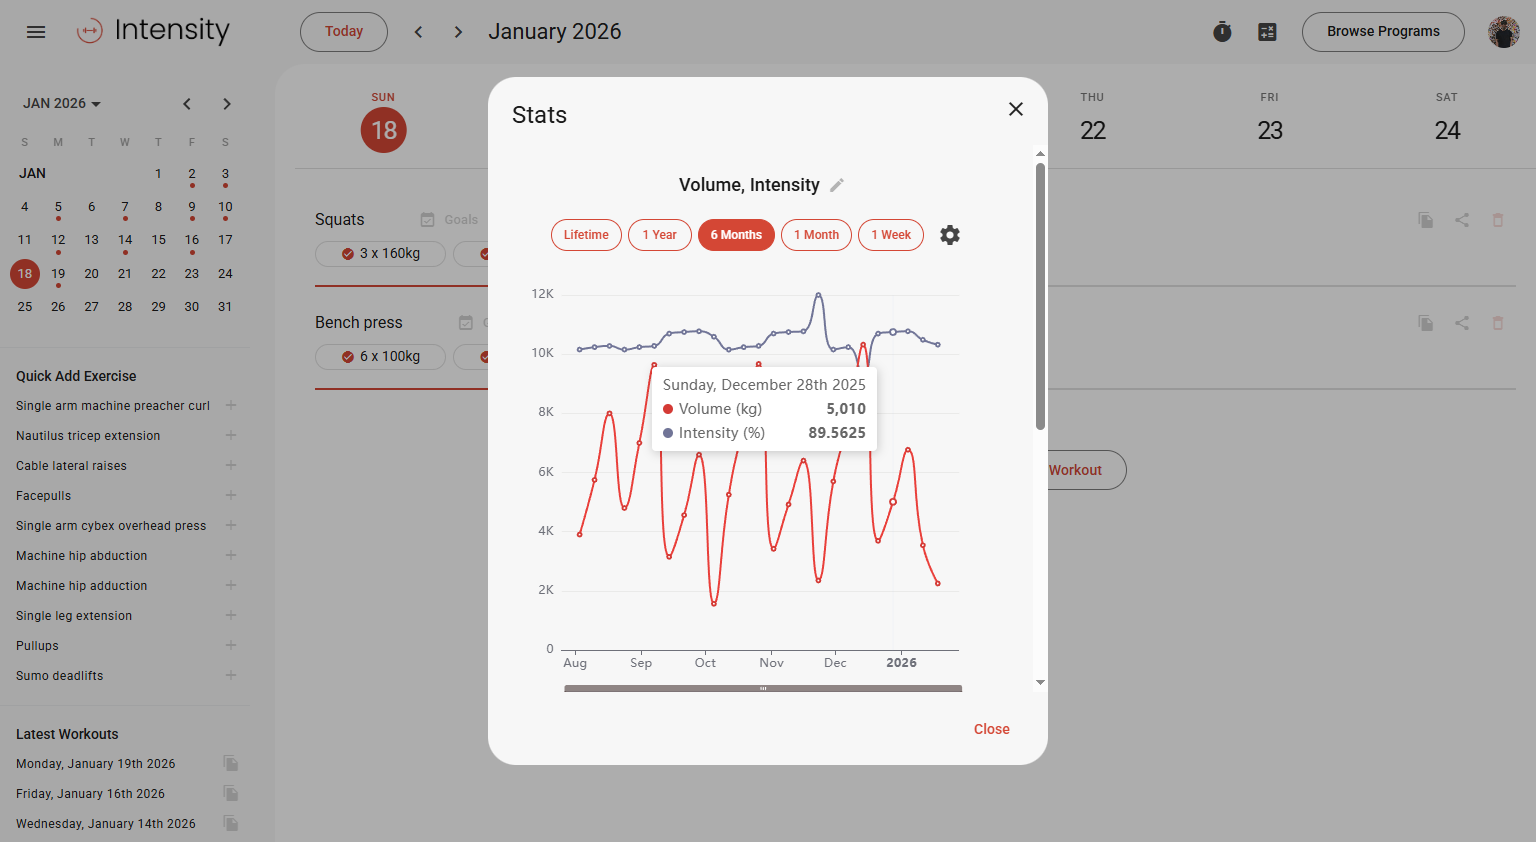Open the hamburger navigation menu
This screenshot has width=1536, height=842.
36,32
